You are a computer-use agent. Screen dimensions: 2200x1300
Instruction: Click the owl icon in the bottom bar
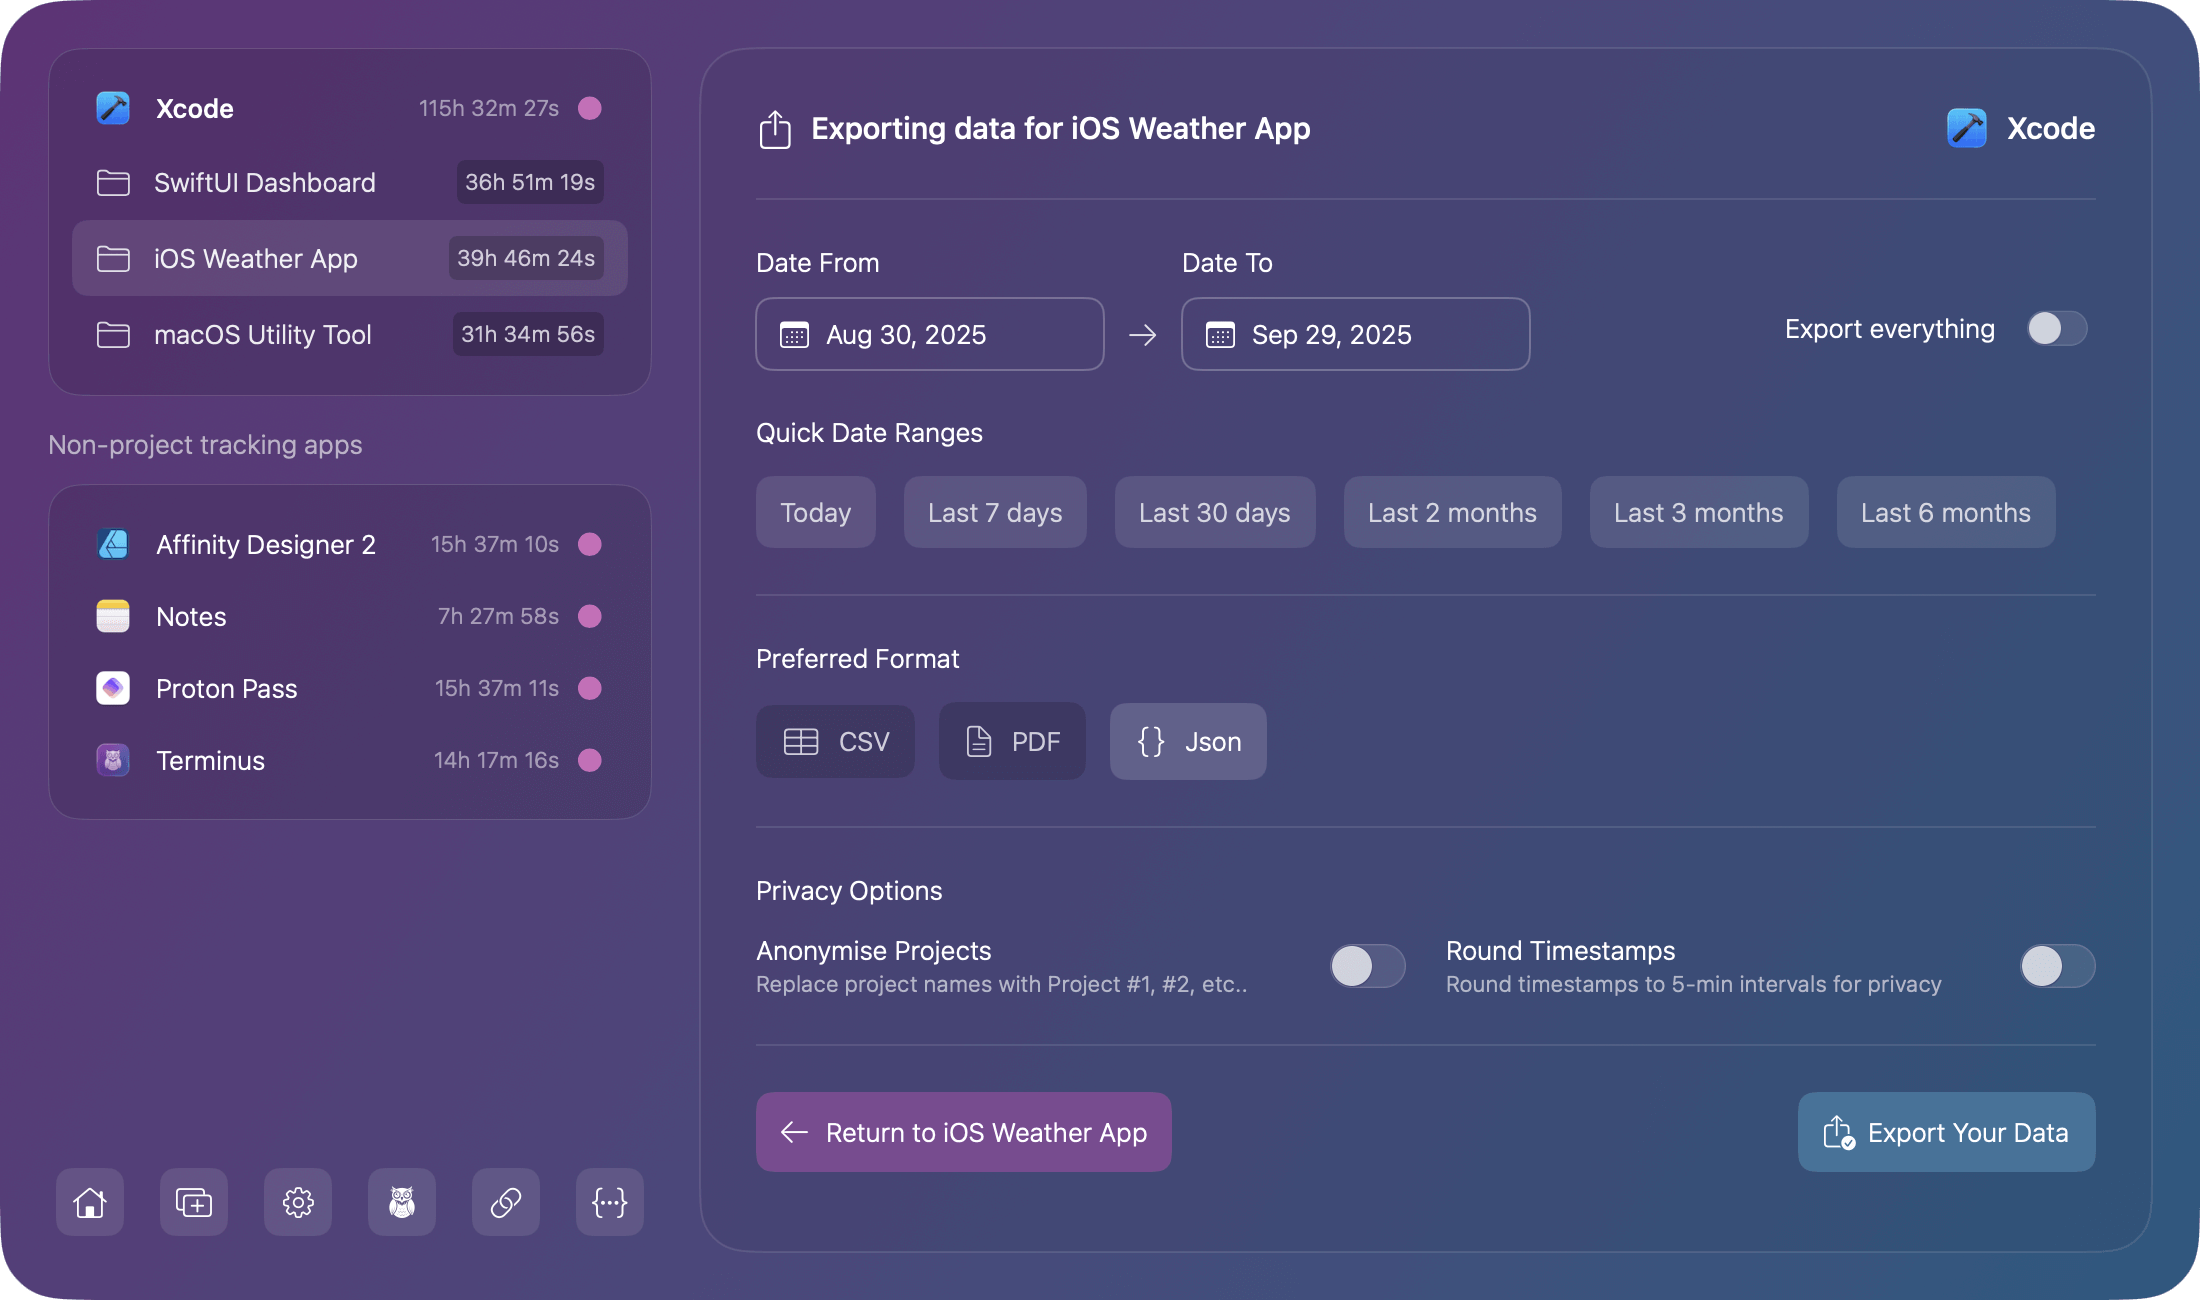coord(401,1202)
